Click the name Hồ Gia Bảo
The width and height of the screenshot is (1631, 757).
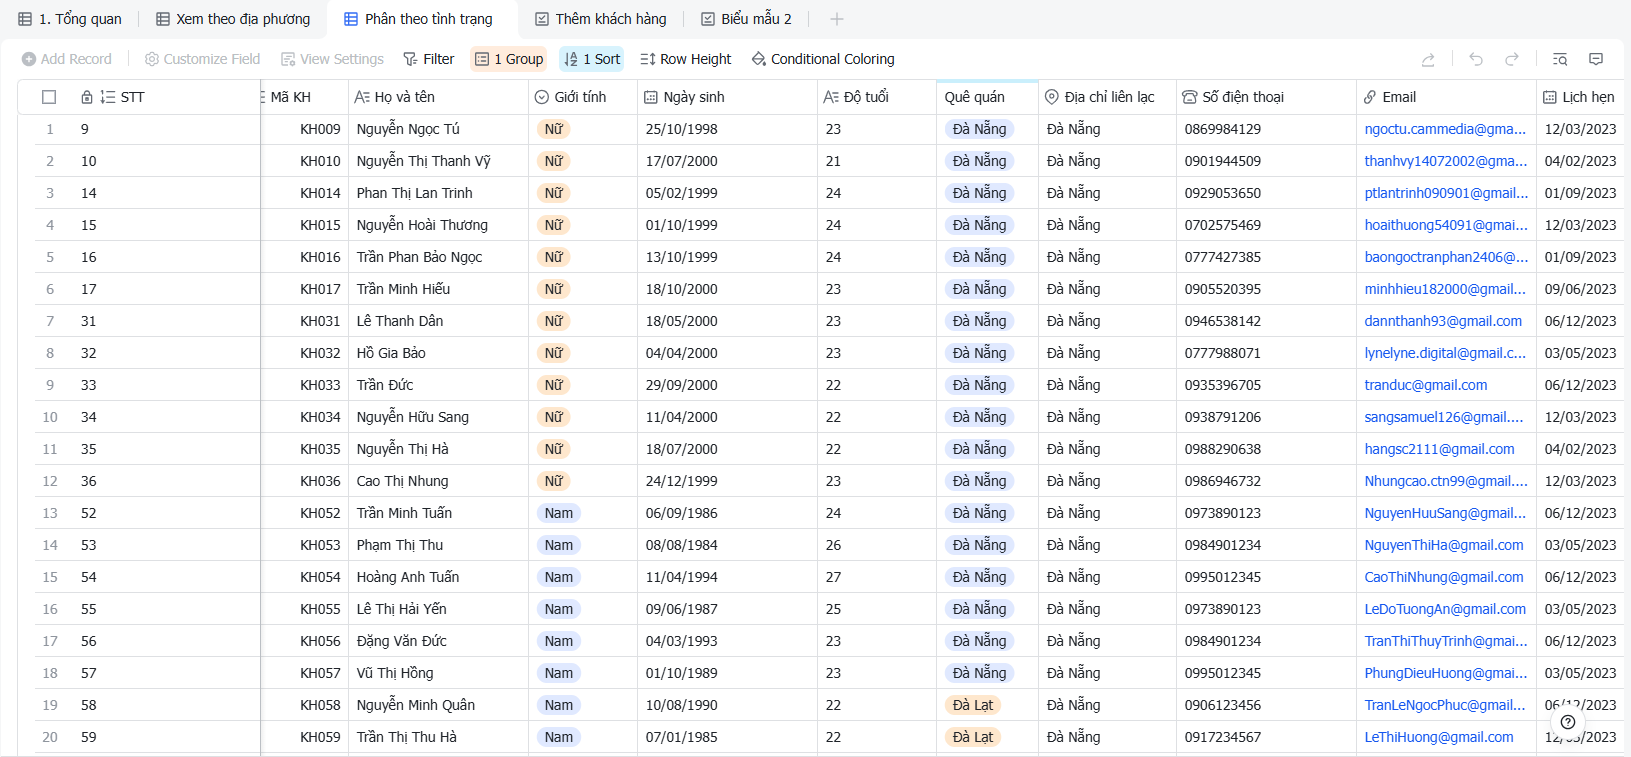390,353
